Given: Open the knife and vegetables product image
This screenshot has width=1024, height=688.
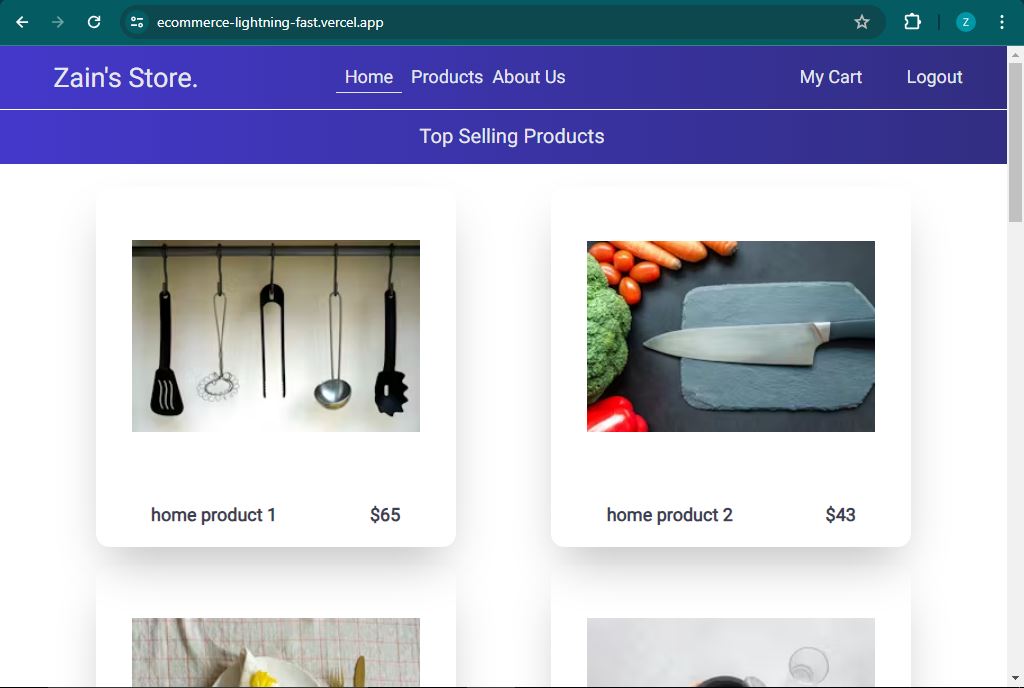Looking at the screenshot, I should (731, 336).
